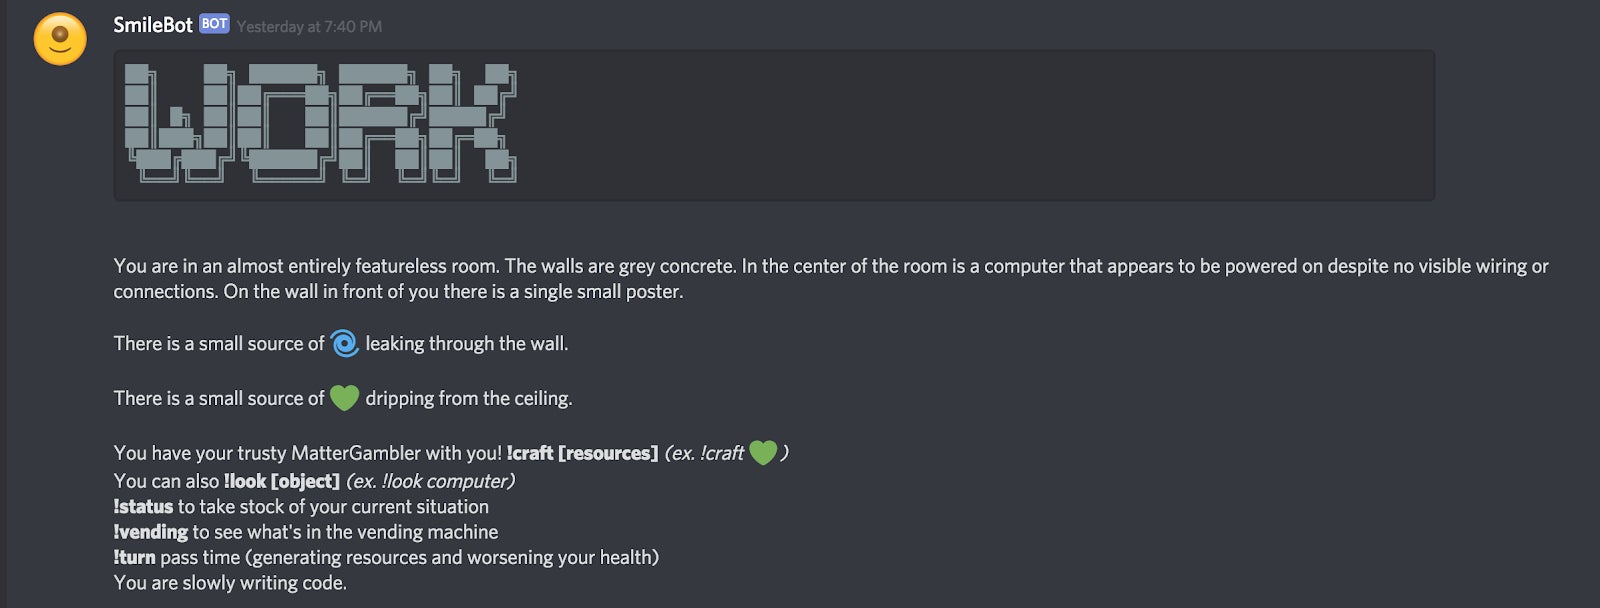The height and width of the screenshot is (608, 1600).
Task: Click the 'Yesterday at 7:40 PM' timestamp
Action: pos(309,27)
